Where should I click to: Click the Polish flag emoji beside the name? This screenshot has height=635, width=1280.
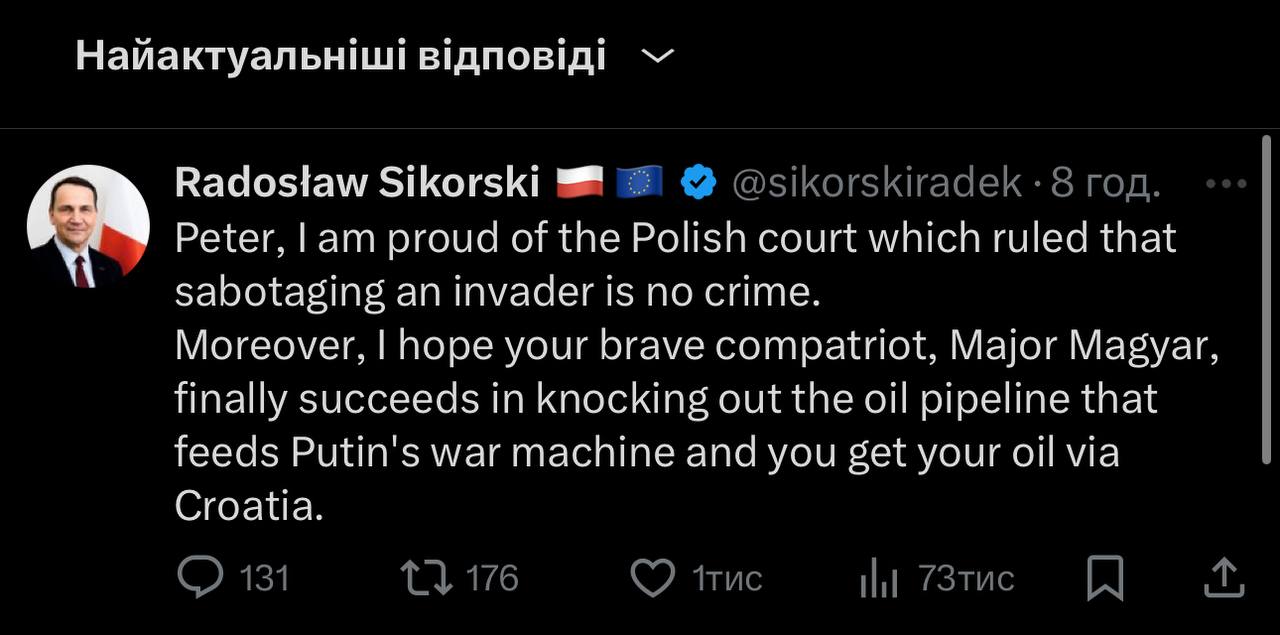[x=580, y=183]
